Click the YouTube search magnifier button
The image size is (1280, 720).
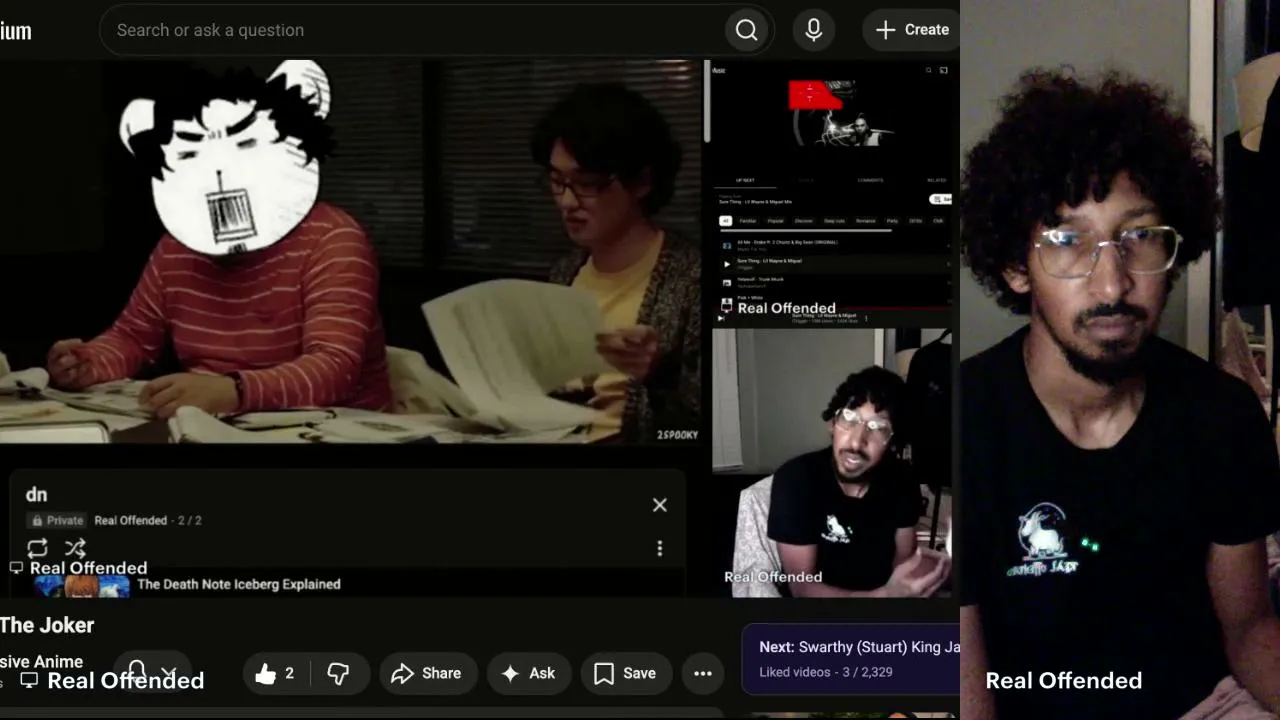[x=747, y=30]
